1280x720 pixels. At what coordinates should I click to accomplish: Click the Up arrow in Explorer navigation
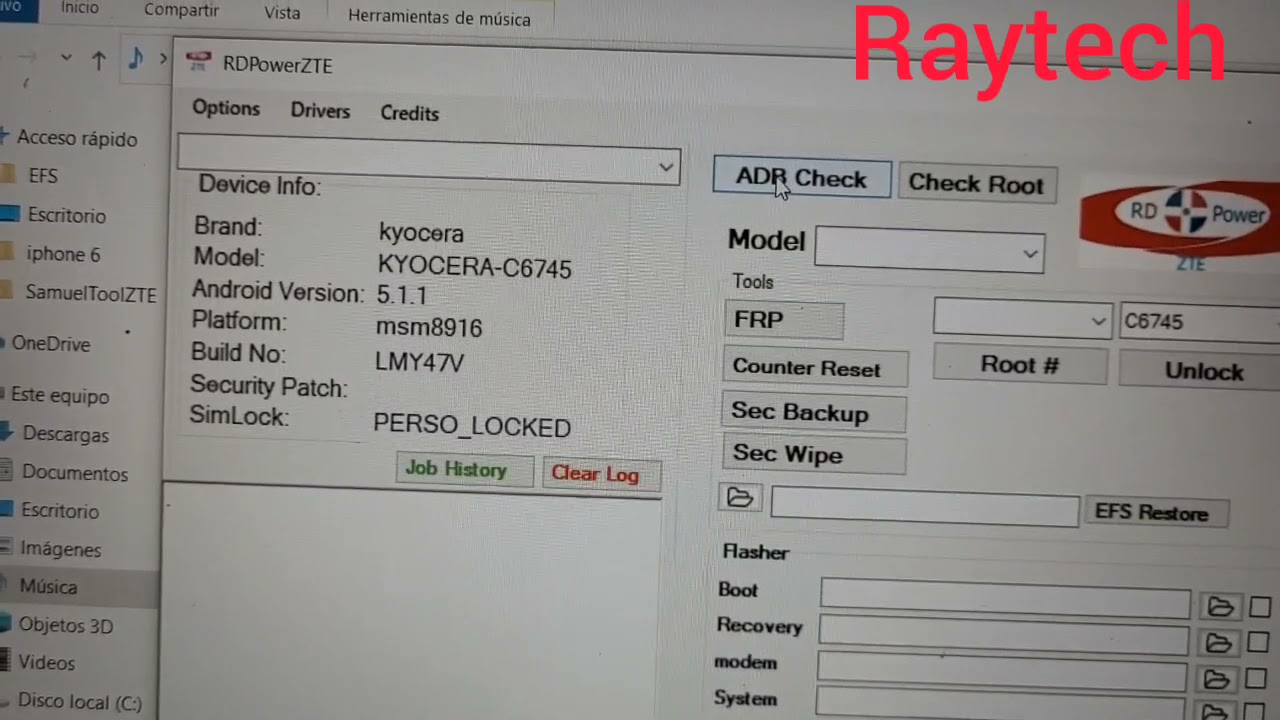point(98,61)
